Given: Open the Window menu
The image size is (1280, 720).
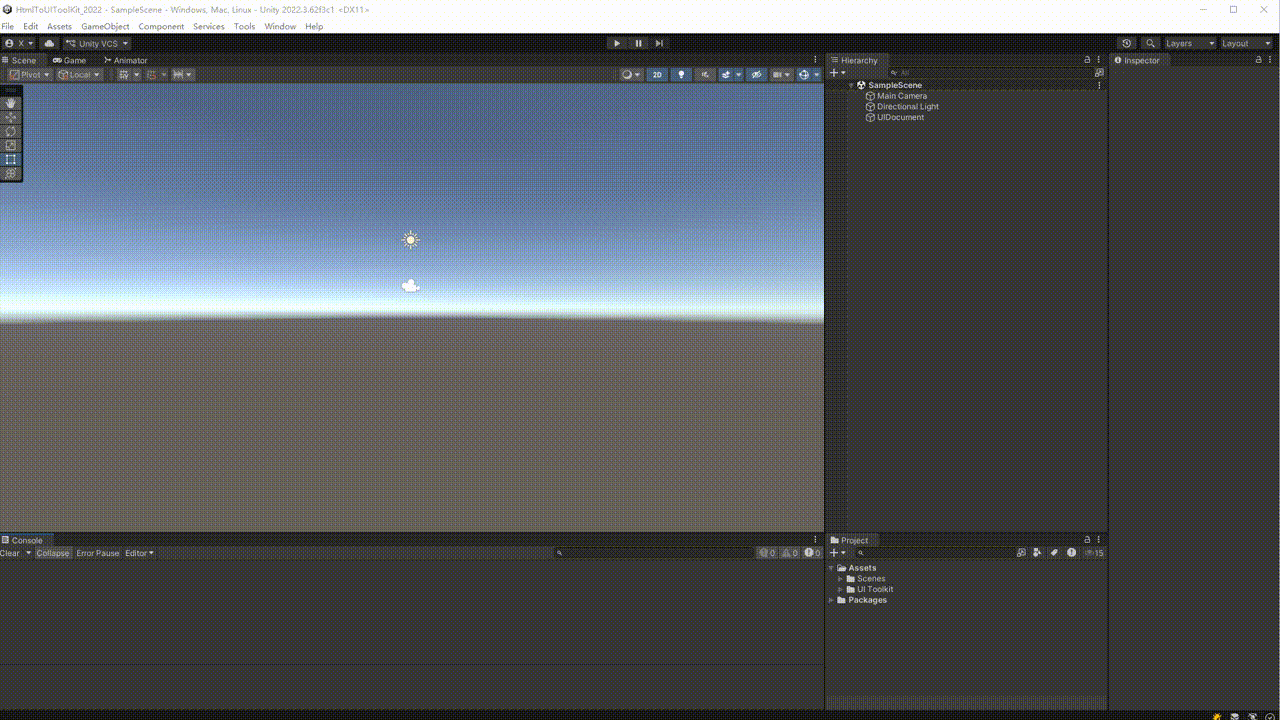Looking at the screenshot, I should tap(280, 26).
